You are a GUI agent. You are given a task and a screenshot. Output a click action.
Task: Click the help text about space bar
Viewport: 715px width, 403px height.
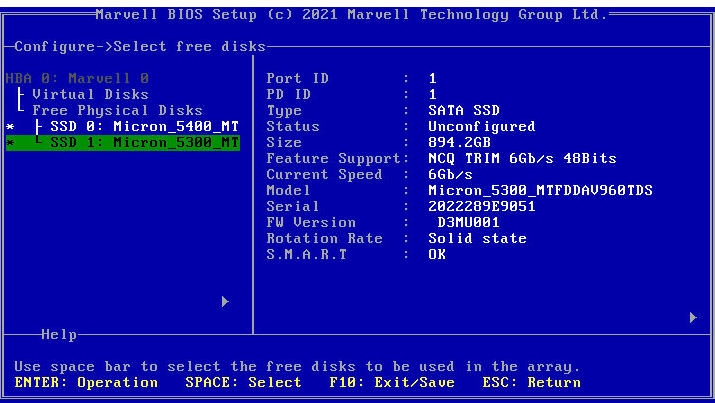[297, 367]
